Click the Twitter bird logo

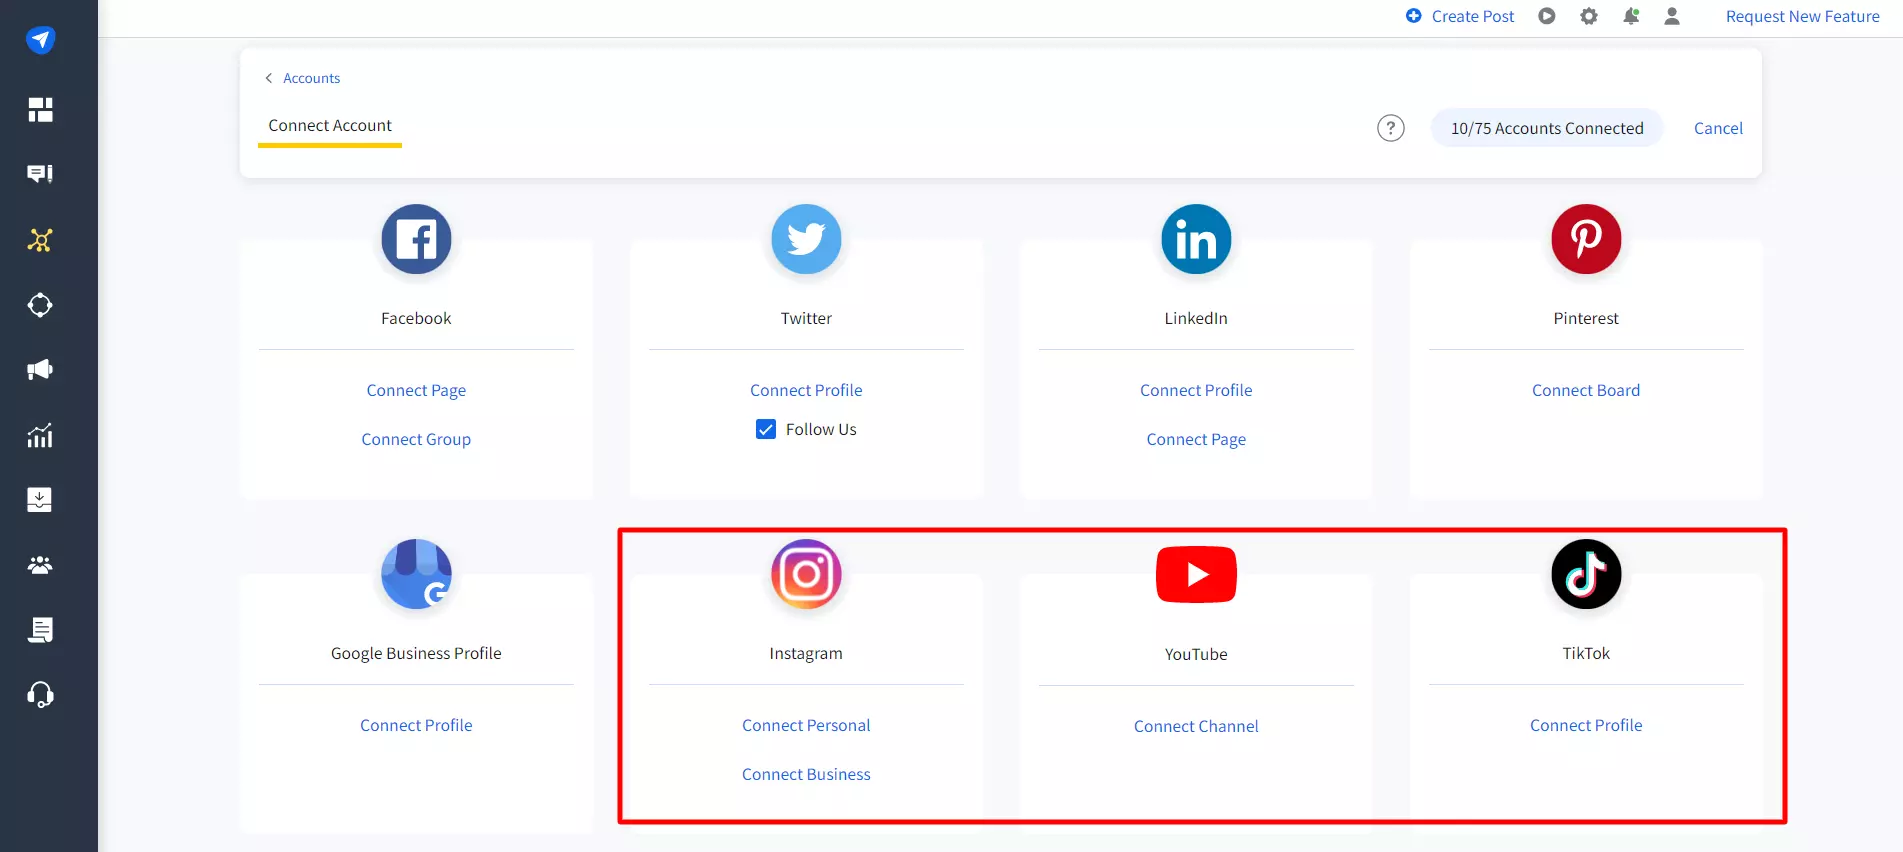(x=806, y=239)
